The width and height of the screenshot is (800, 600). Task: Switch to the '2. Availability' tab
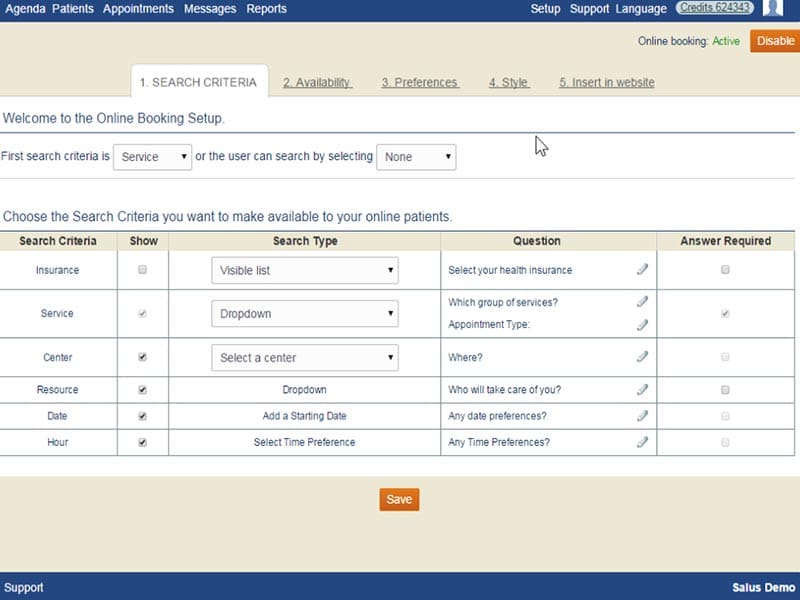(317, 83)
